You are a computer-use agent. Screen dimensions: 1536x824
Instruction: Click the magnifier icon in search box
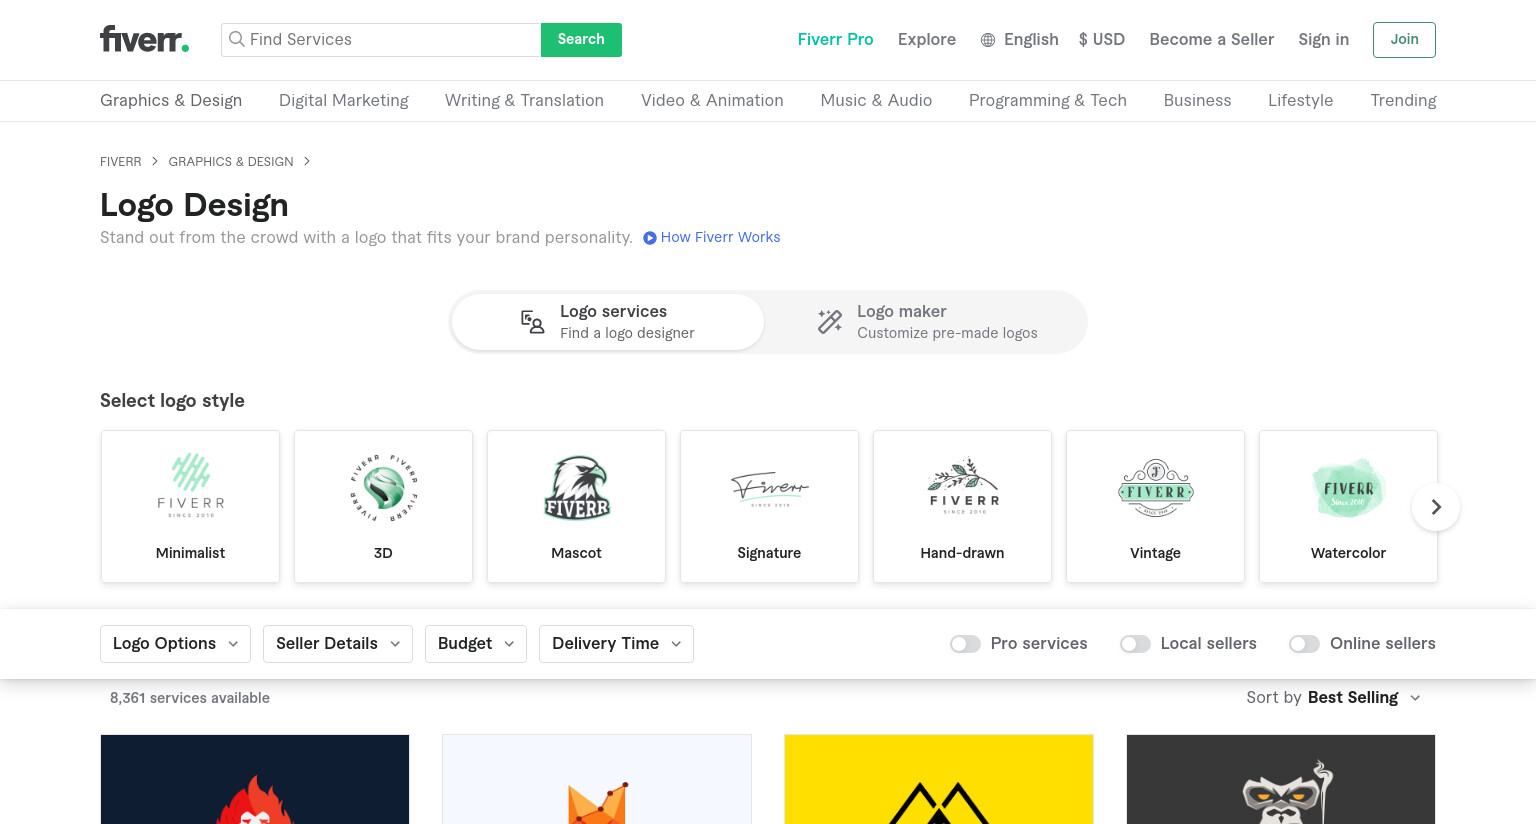click(x=237, y=39)
